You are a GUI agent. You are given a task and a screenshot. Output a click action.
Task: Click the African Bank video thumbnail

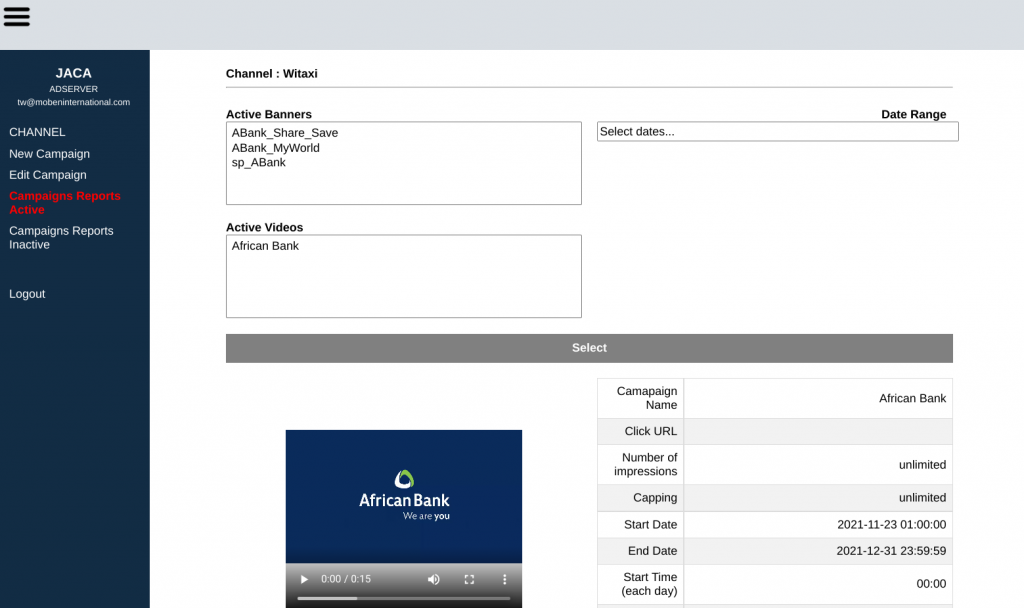pyautogui.click(x=403, y=497)
